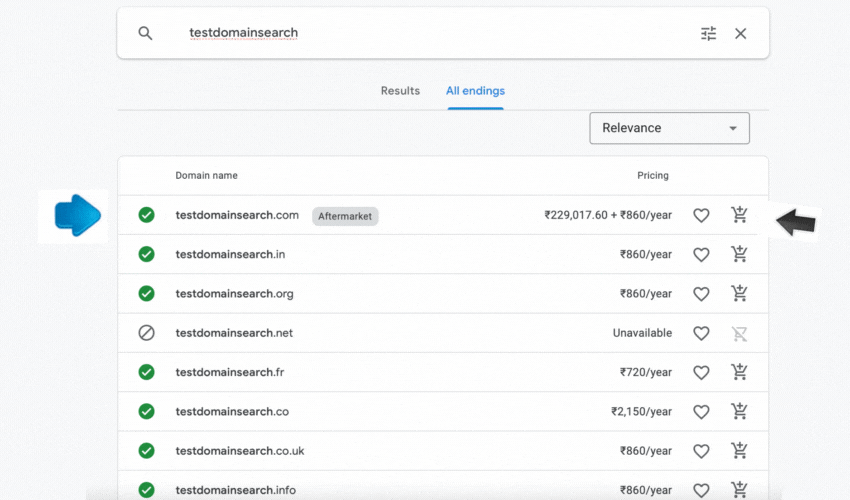Select the All endings tab
The width and height of the screenshot is (850, 500).
(x=475, y=91)
